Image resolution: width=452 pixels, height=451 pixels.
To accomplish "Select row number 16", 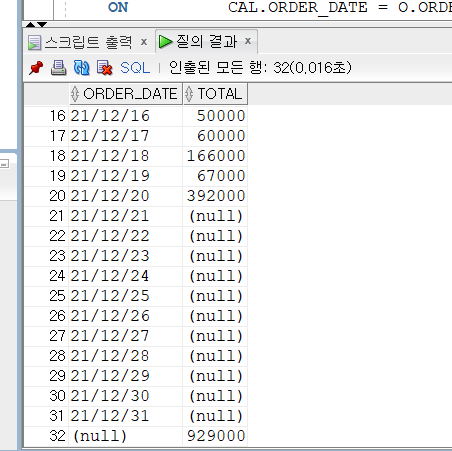I will [x=46, y=116].
